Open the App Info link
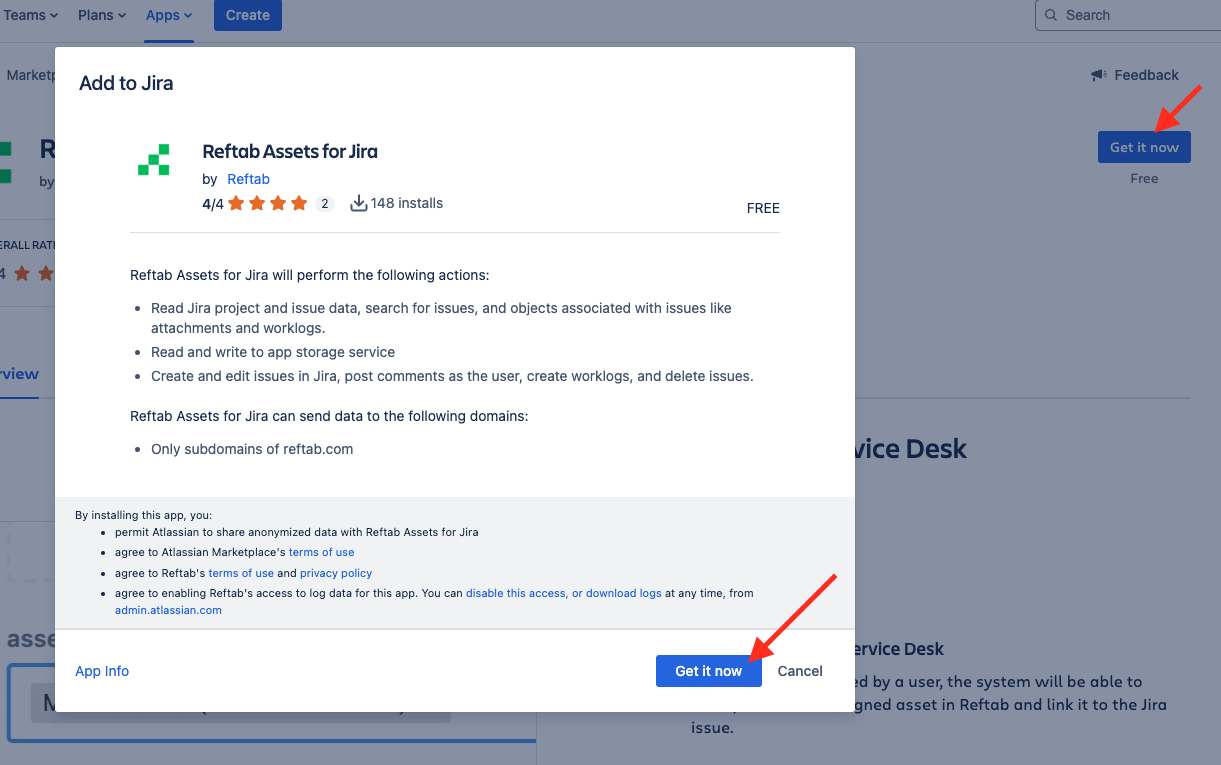Screen dimensions: 1221x765 102,671
